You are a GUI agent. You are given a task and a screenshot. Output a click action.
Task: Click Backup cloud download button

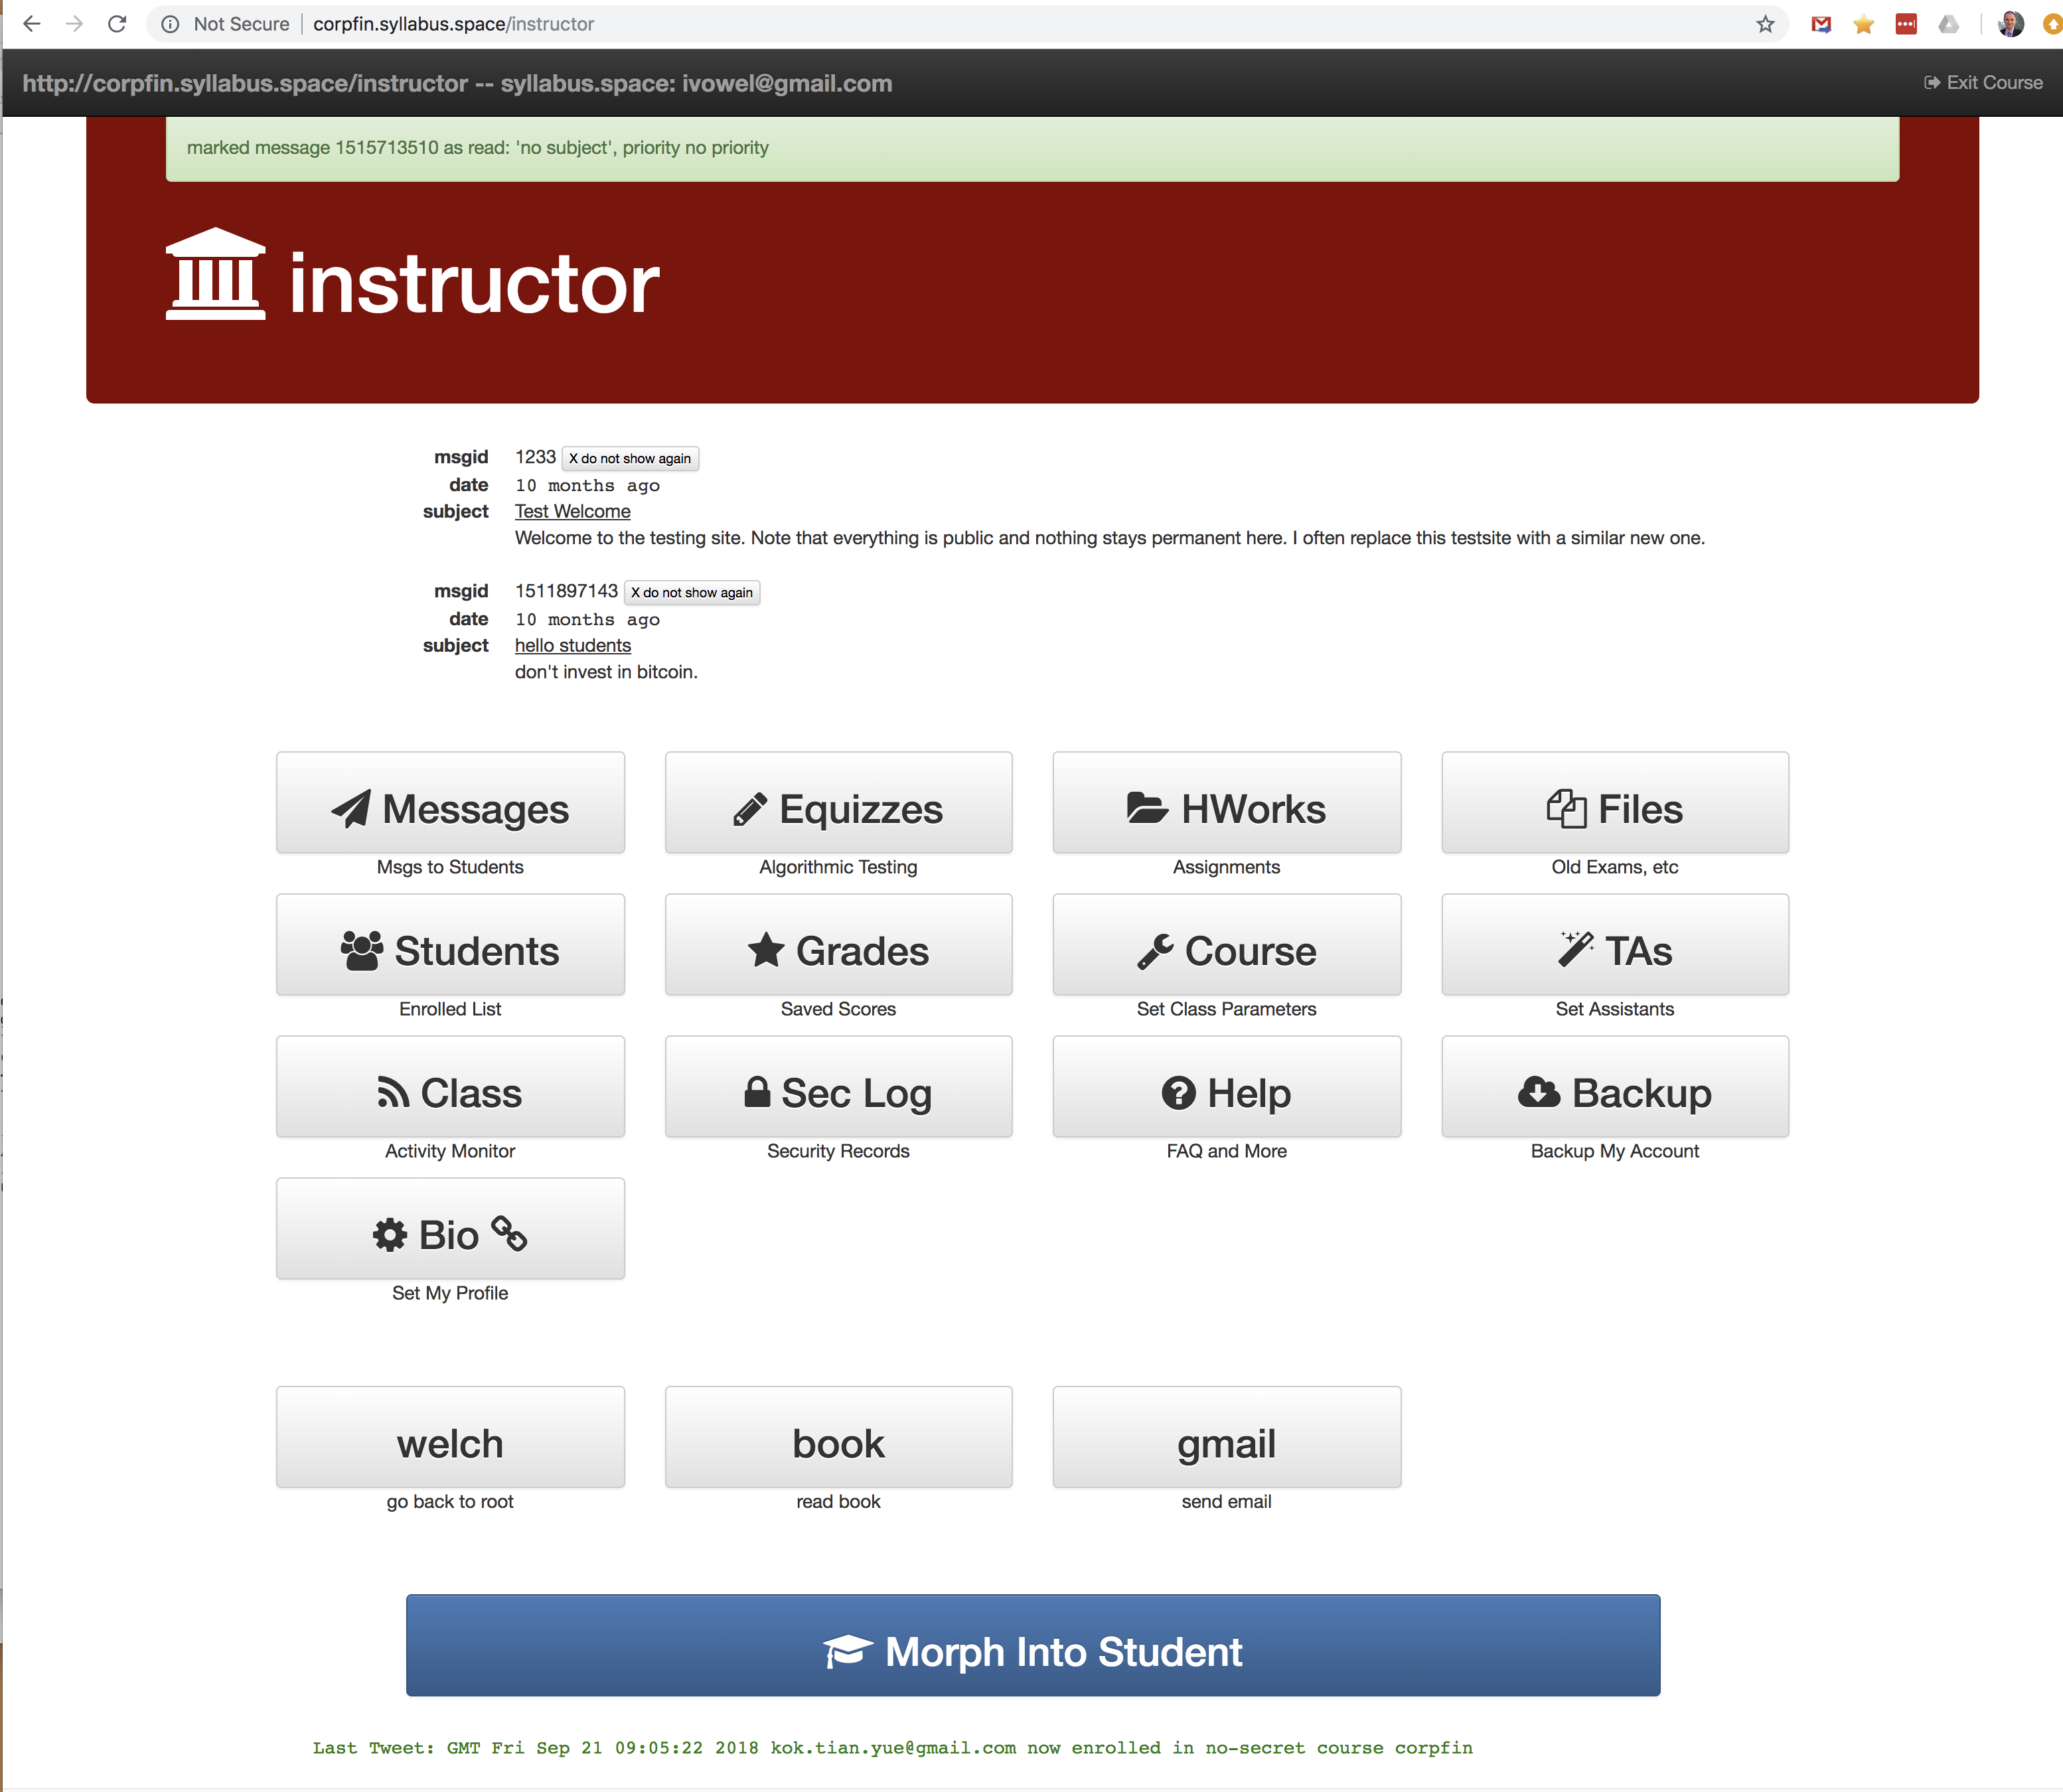1614,1088
